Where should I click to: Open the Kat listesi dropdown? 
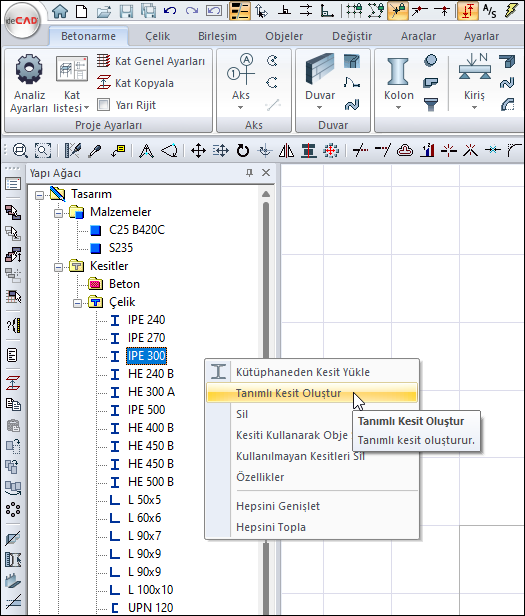tap(72, 101)
